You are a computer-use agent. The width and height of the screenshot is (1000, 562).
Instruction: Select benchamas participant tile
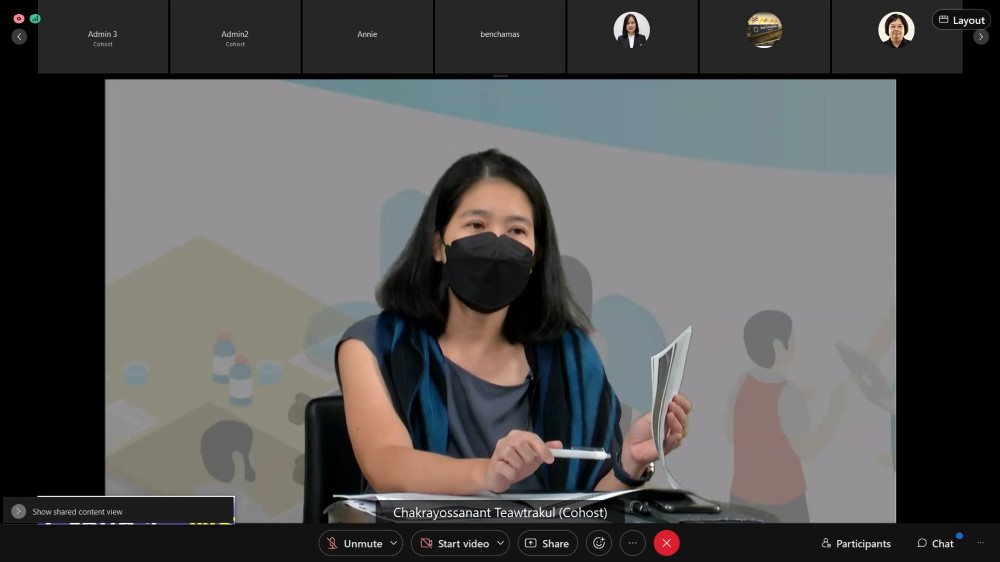(500, 35)
